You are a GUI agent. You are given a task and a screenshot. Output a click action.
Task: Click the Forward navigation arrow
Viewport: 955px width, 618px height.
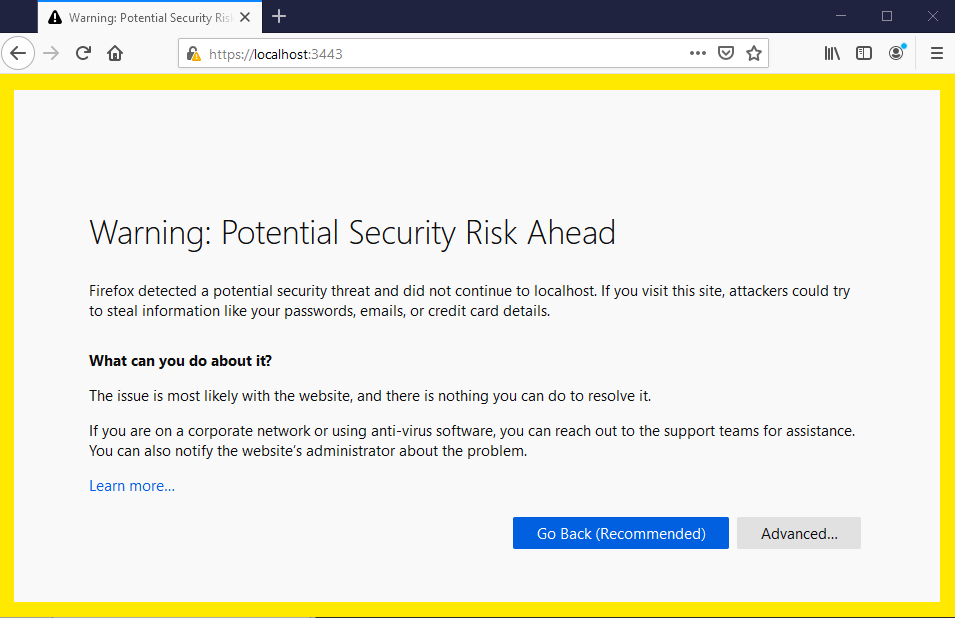pos(51,54)
